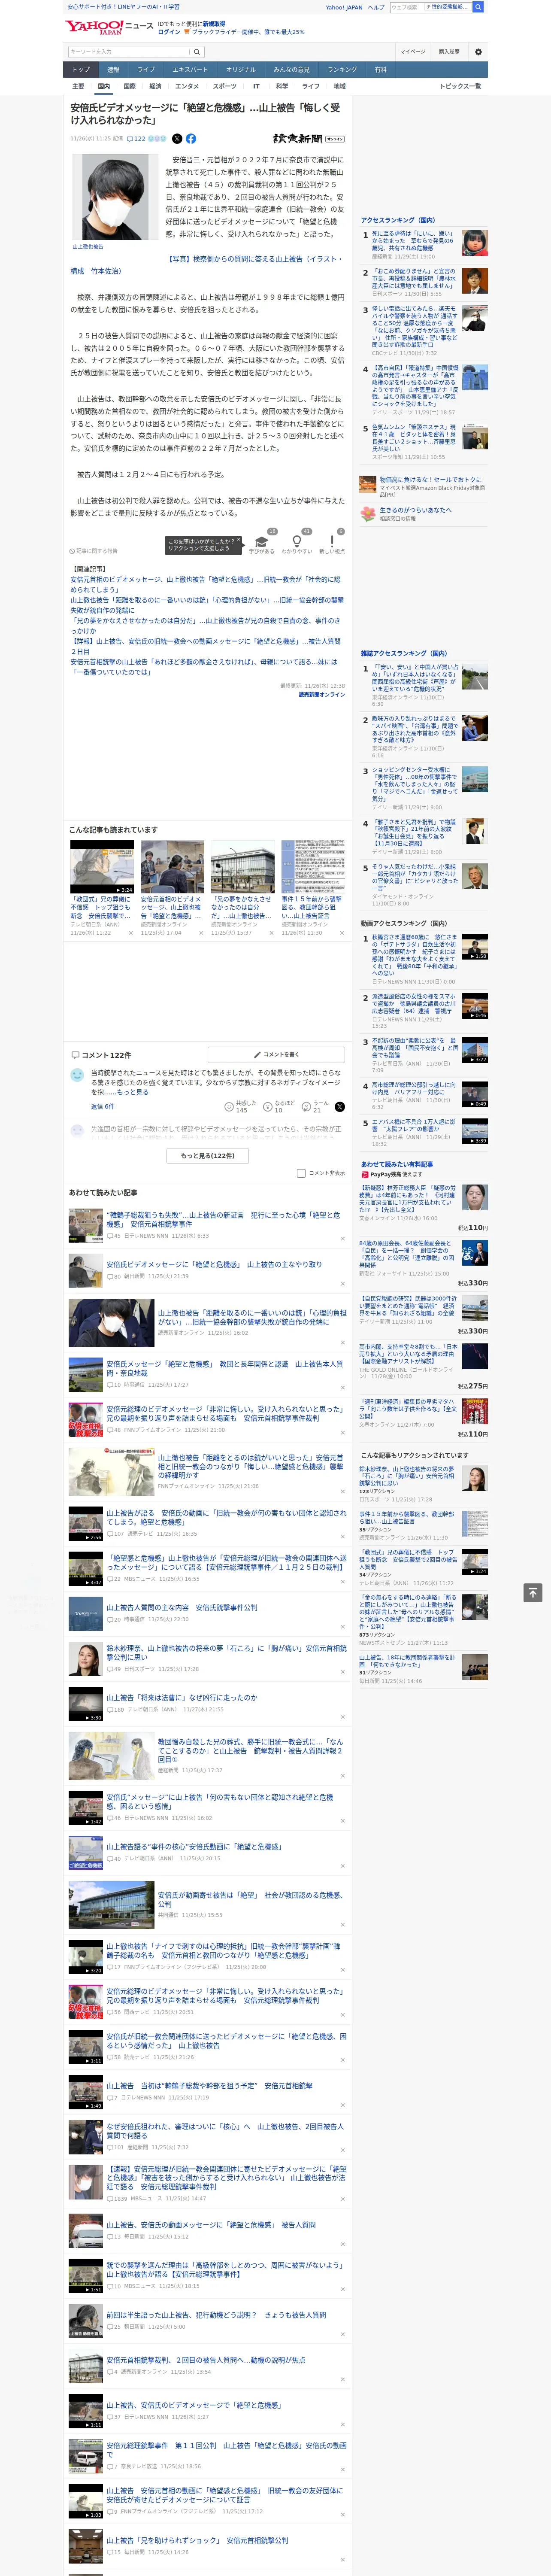Screen dimensions: 551x2576
Task: Open the comment count icon showing 122
Action: [136, 139]
